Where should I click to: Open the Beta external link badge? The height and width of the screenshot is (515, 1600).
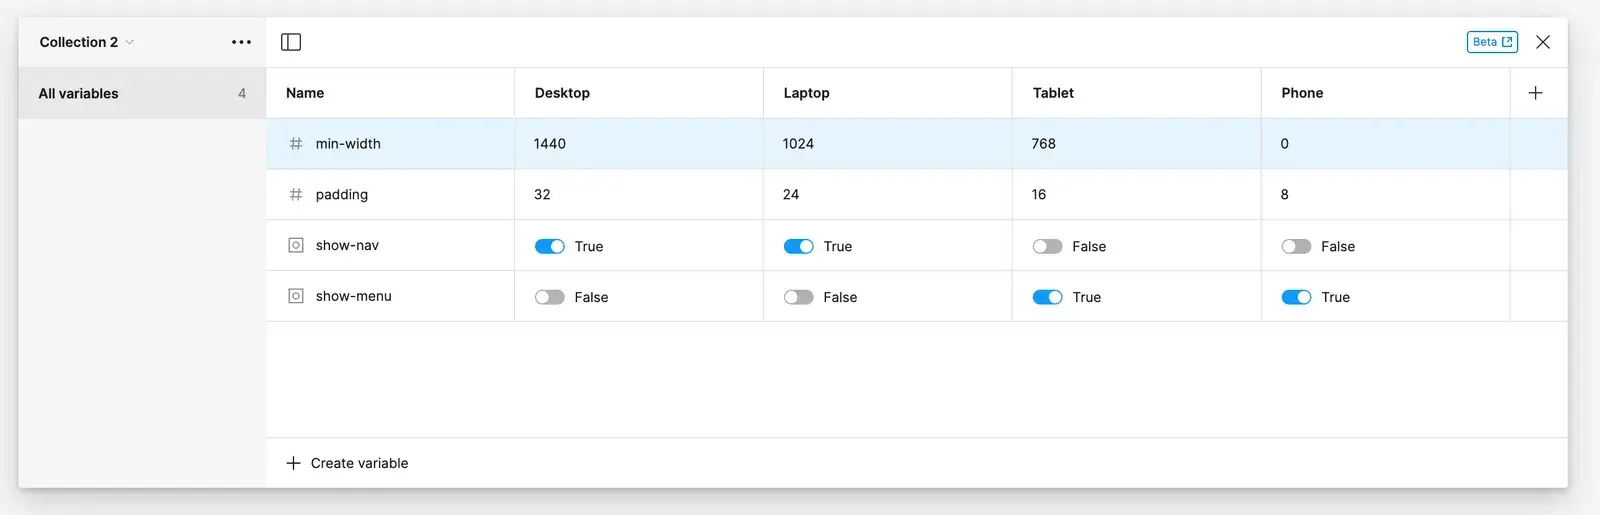[1492, 42]
